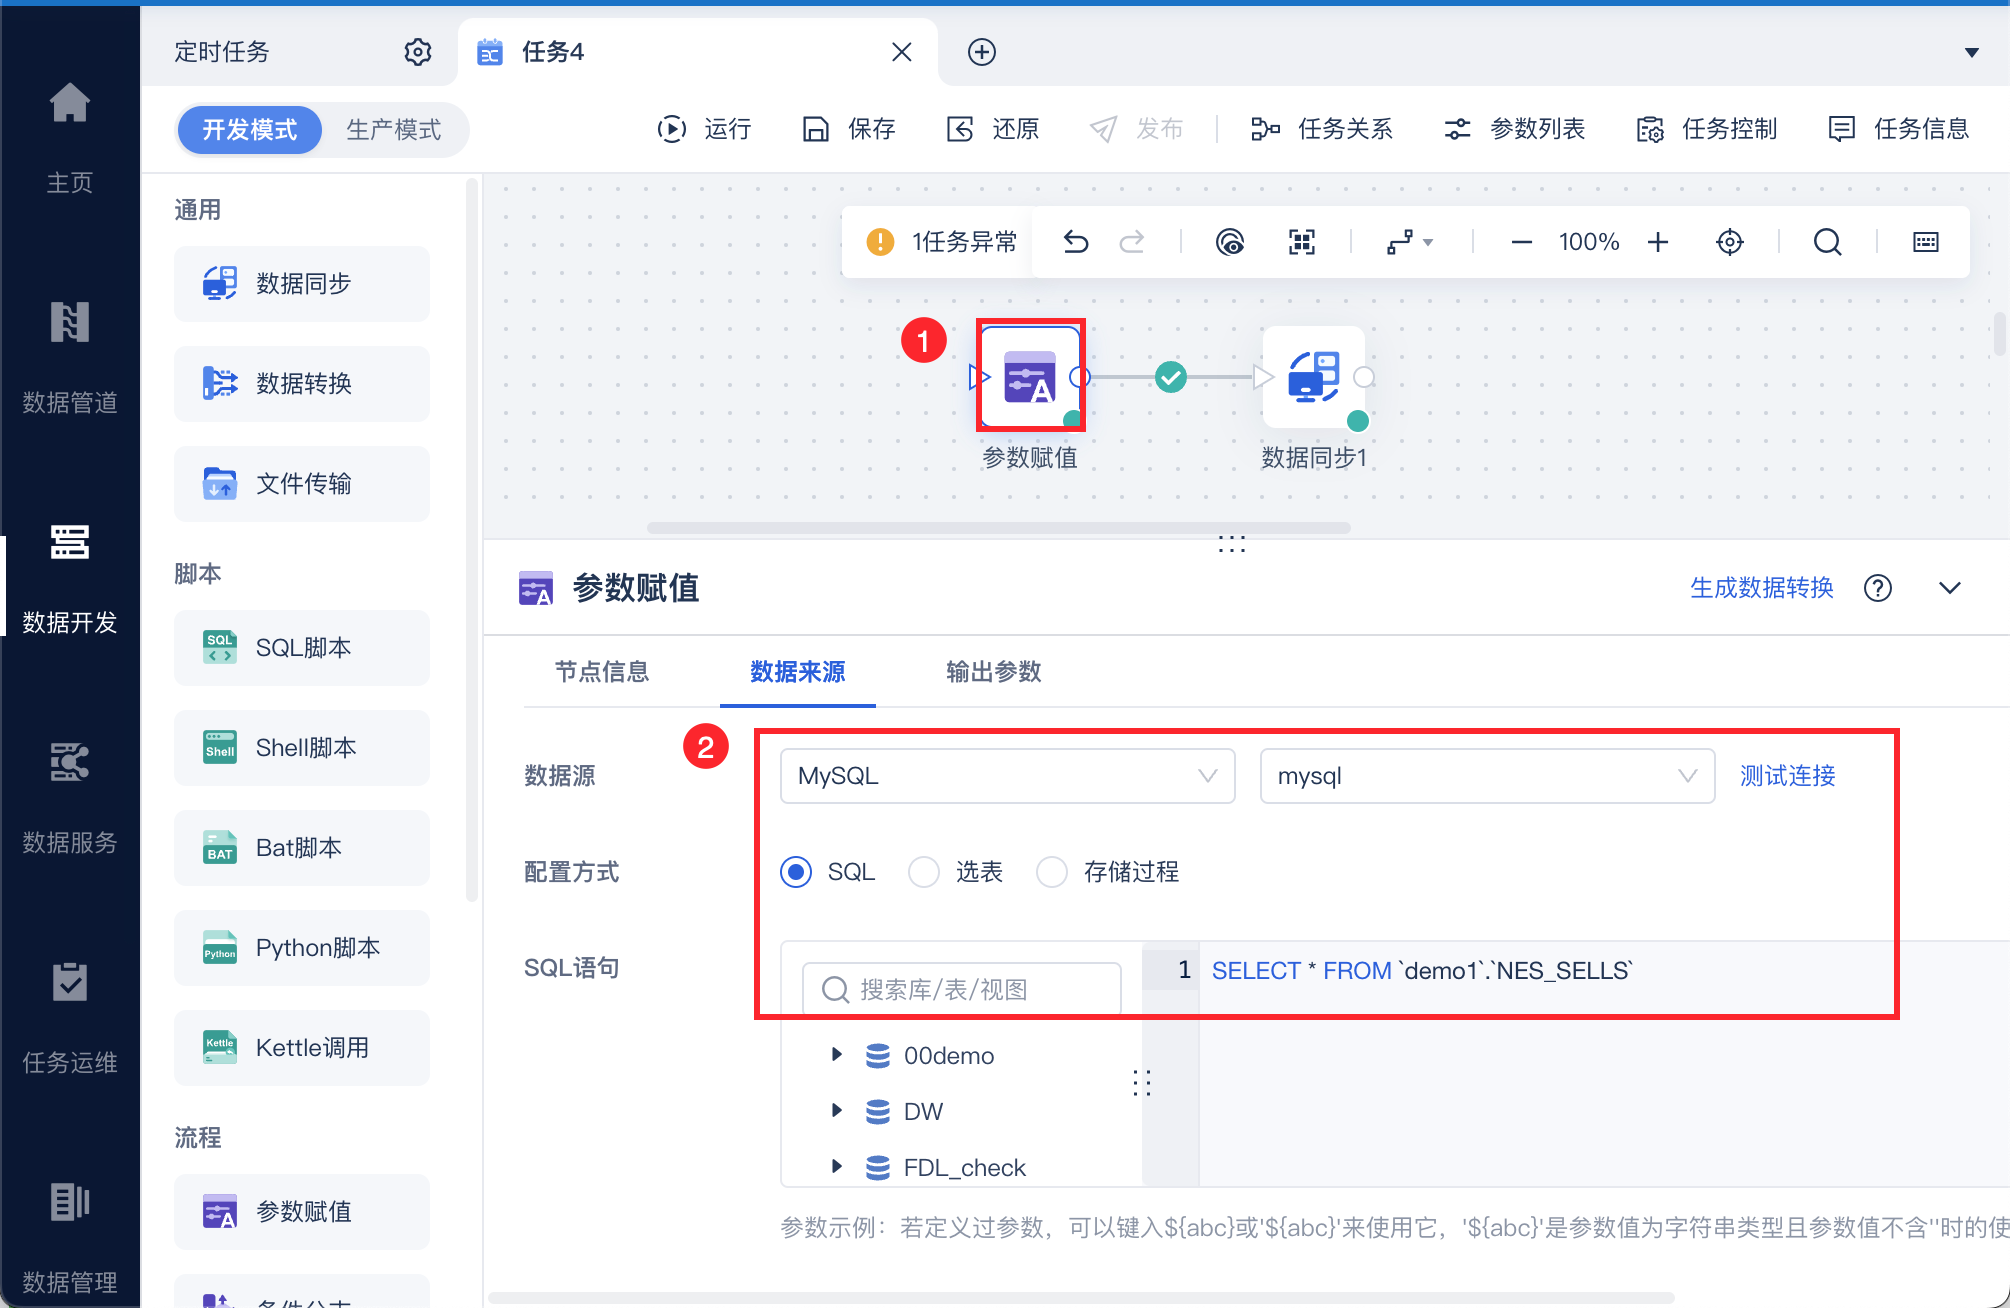Click the undo arrow in canvas toolbar

[1075, 242]
